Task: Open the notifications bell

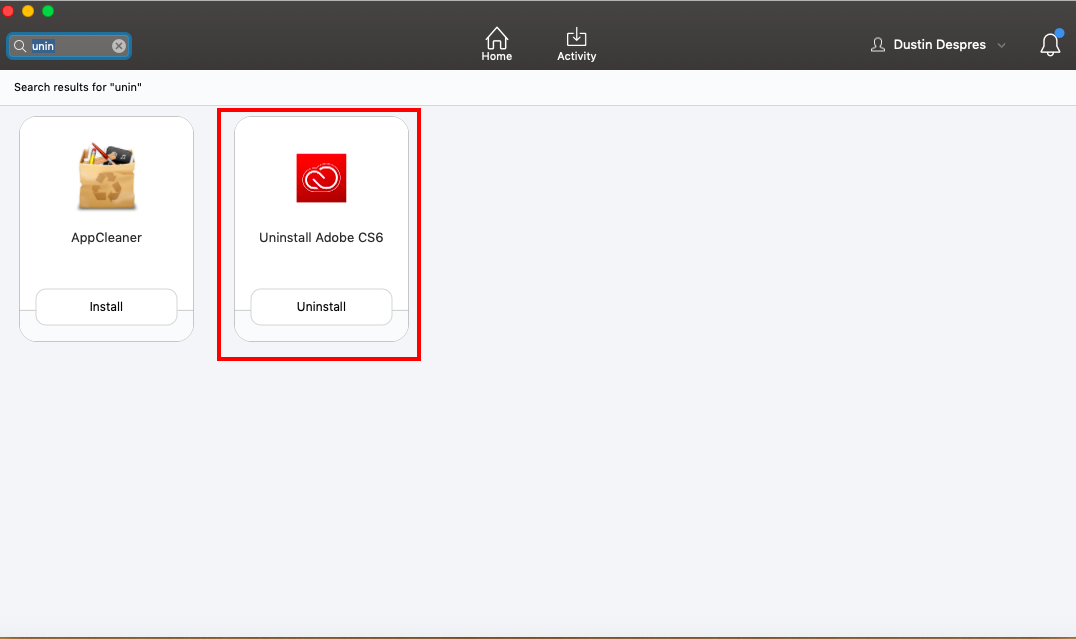Action: [x=1050, y=44]
